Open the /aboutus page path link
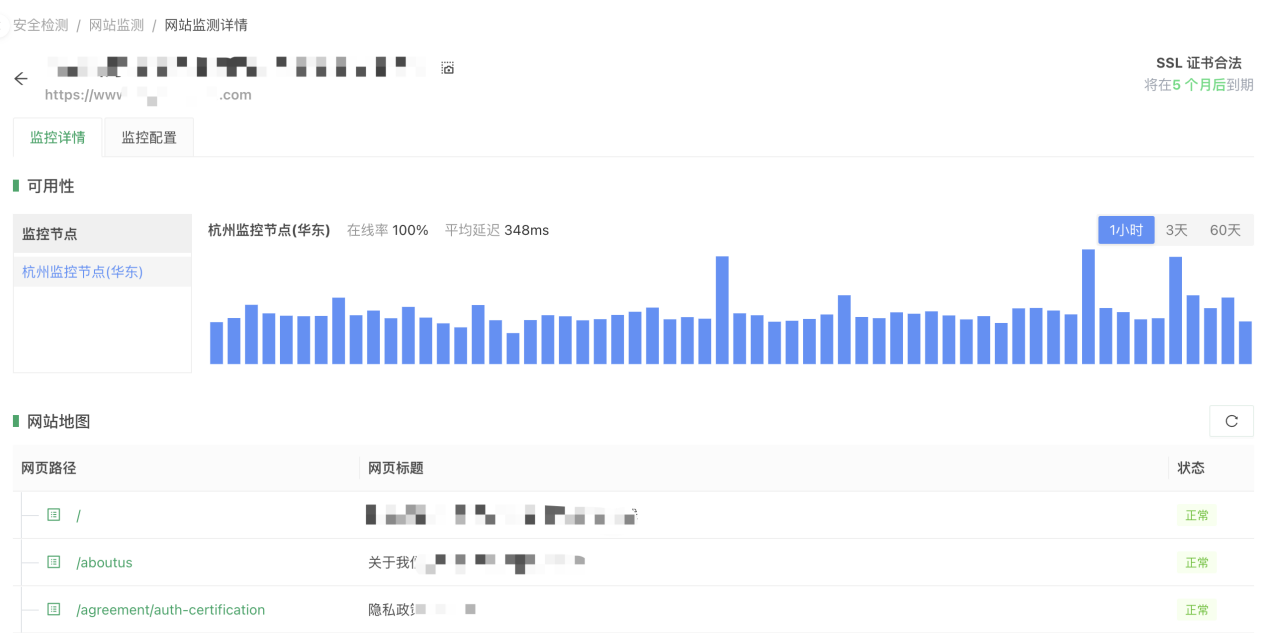 pos(104,563)
